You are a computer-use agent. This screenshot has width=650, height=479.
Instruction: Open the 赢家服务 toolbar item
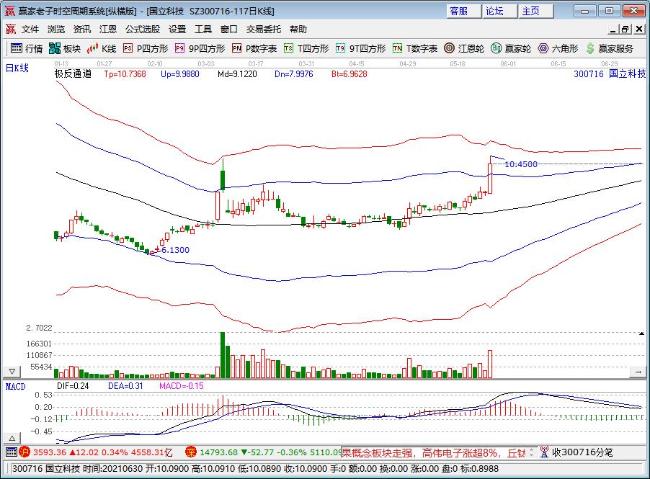pos(610,48)
